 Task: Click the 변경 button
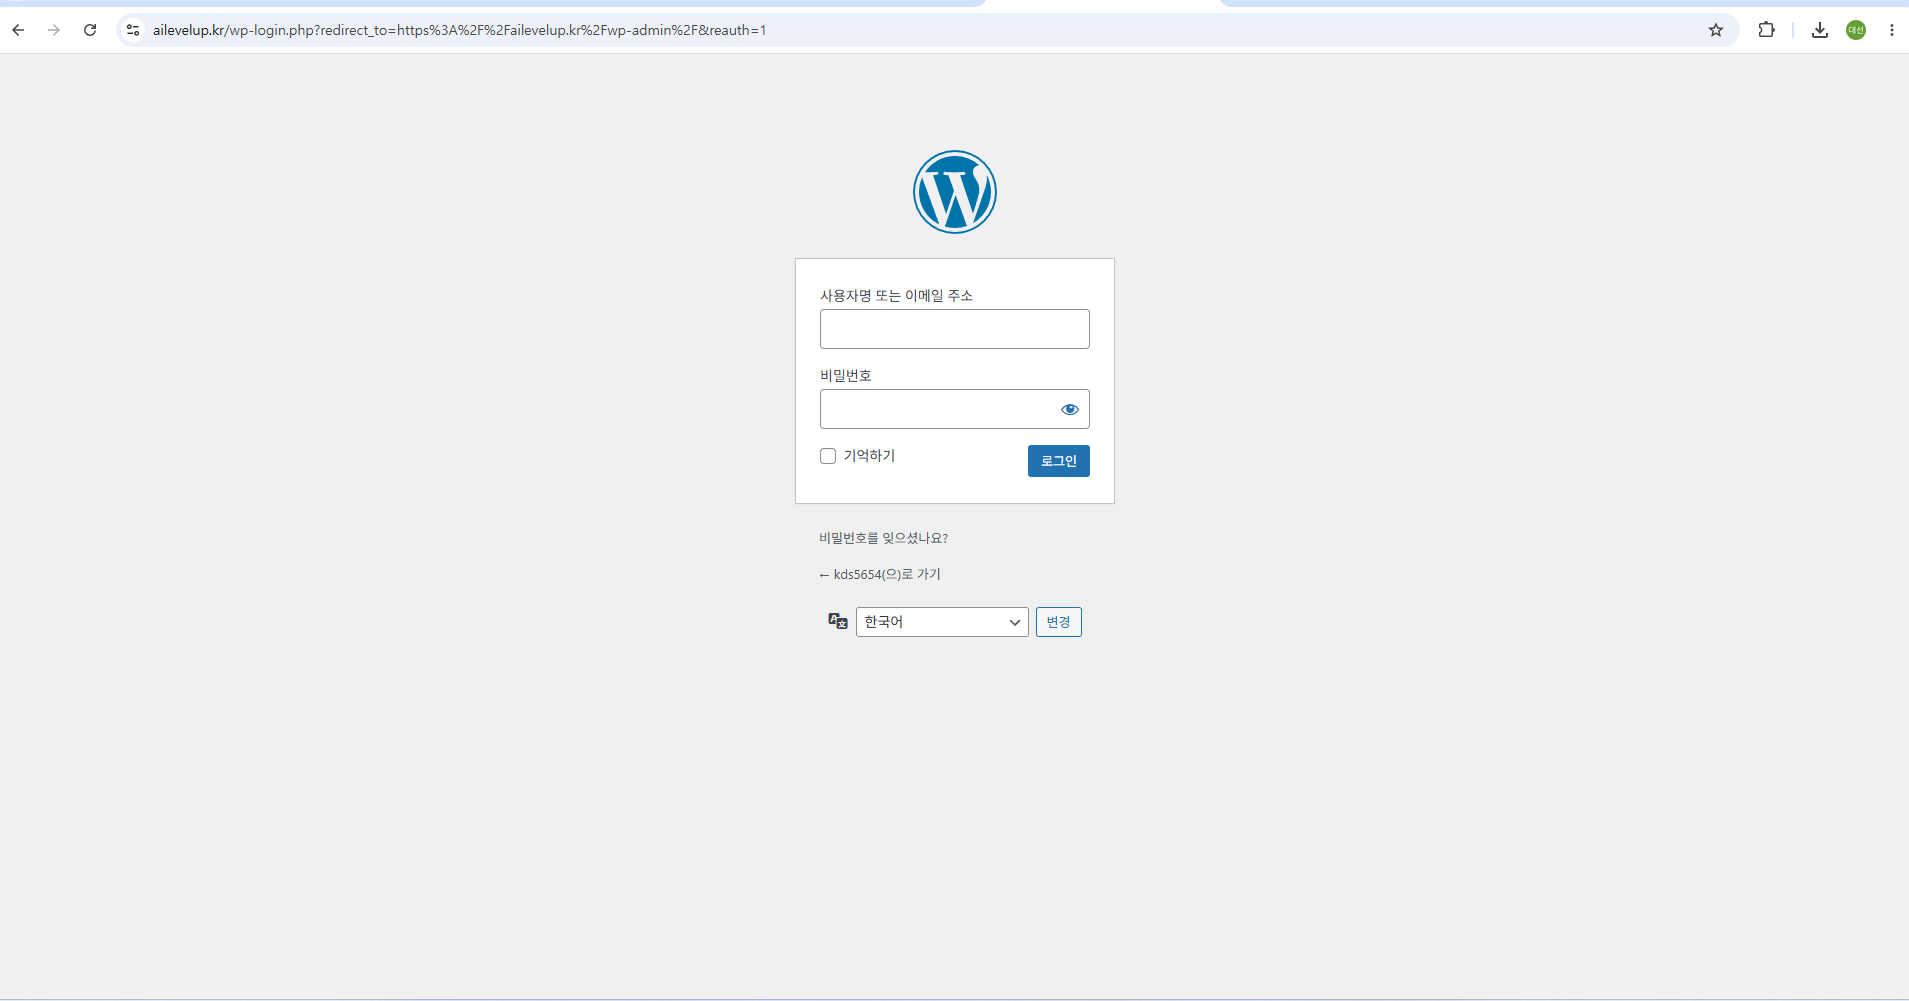1059,622
